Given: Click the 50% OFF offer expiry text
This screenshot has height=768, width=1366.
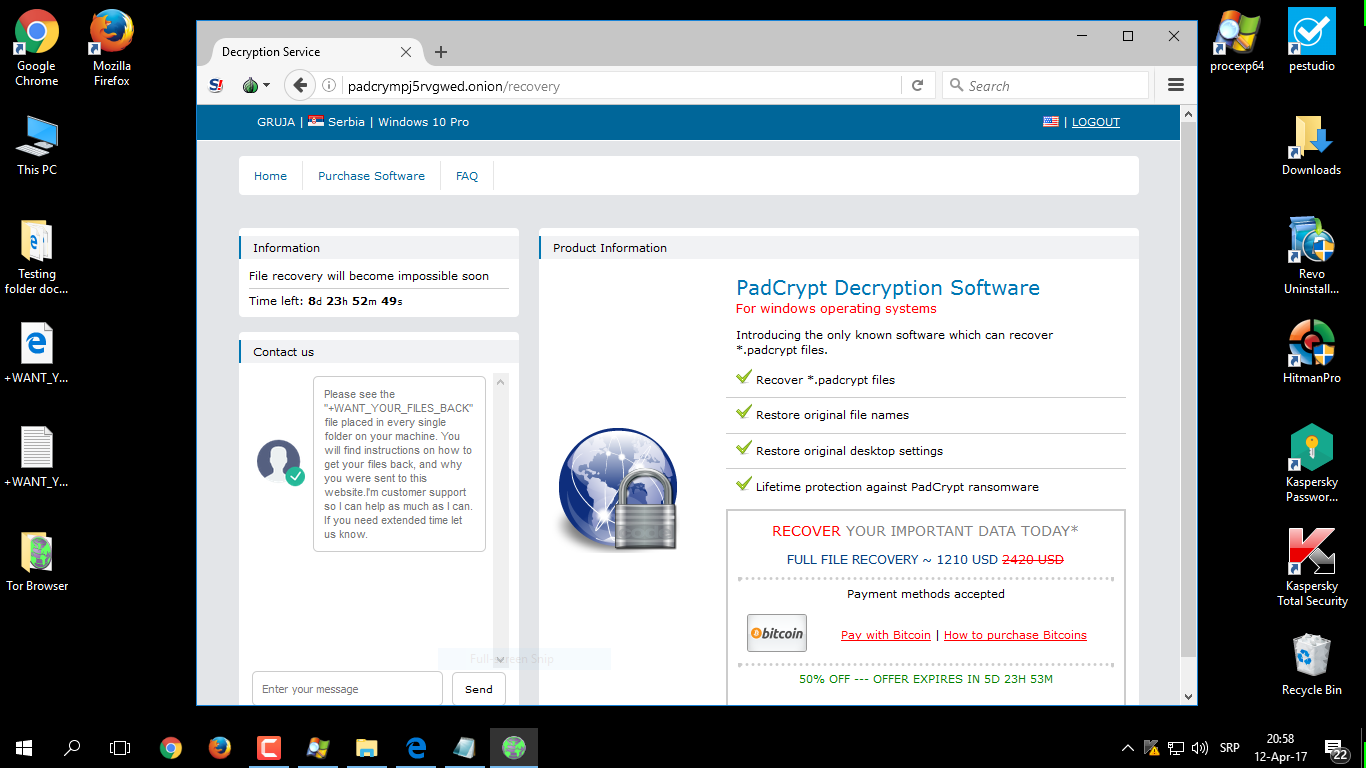Looking at the screenshot, I should click(926, 679).
